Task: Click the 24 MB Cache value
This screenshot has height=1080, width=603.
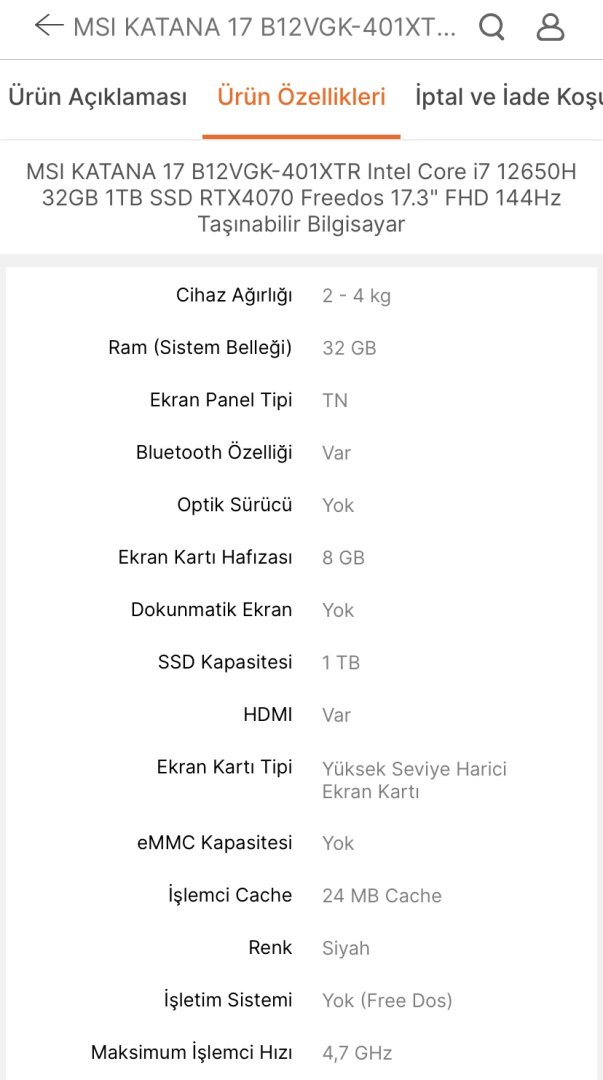Action: [x=382, y=895]
